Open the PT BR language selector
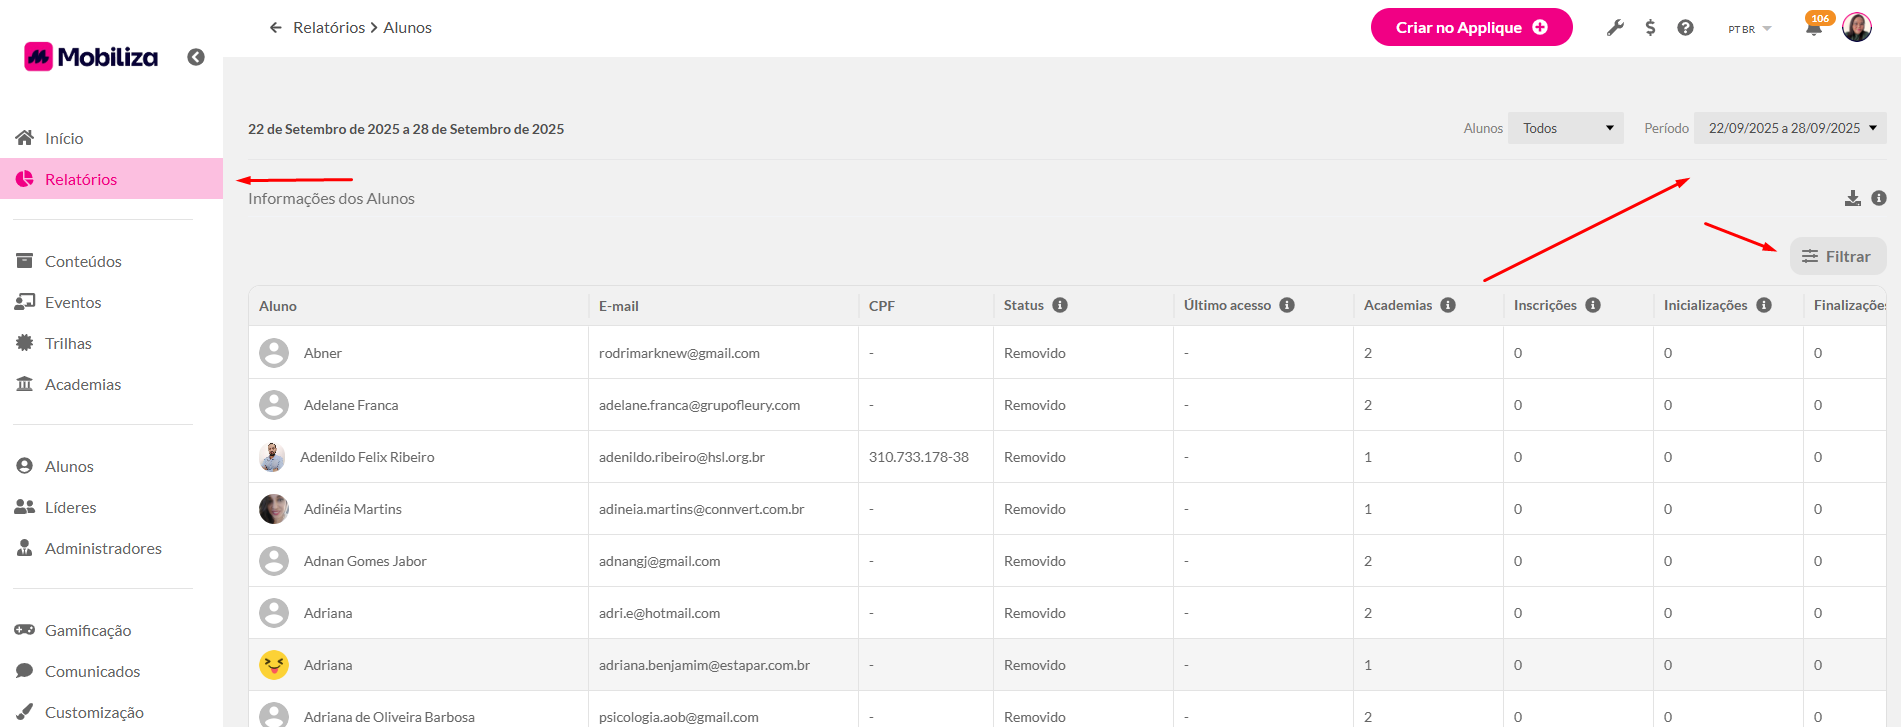 [x=1749, y=29]
